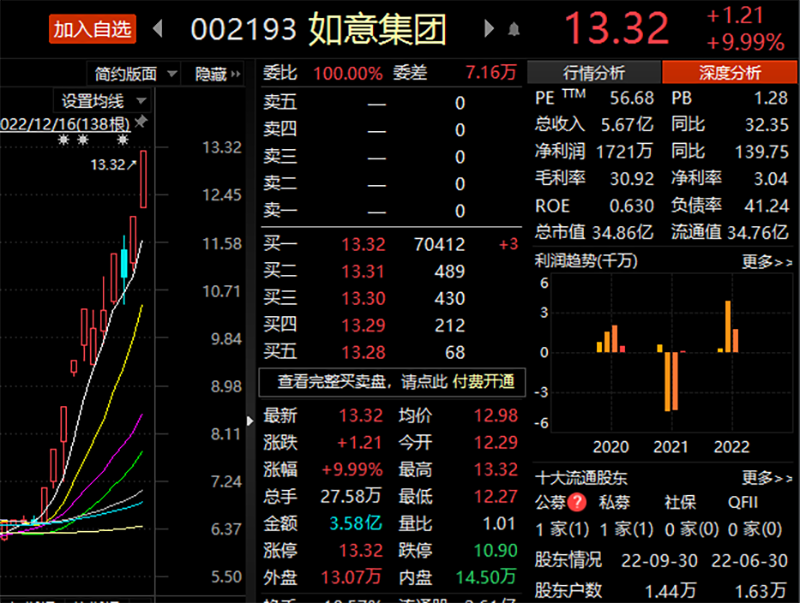Click the 买五 price 13.28
This screenshot has height=603, width=800.
[363, 353]
